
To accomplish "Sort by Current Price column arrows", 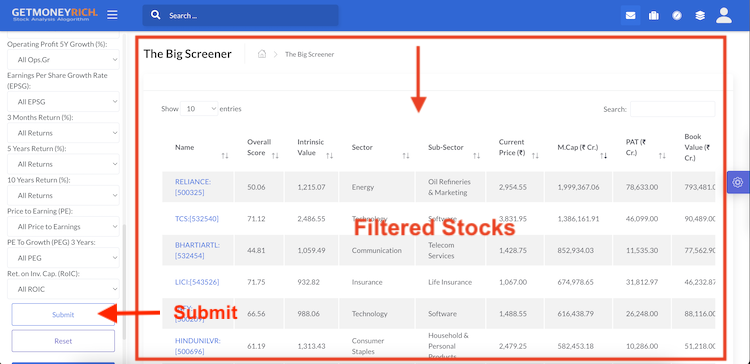I will [x=535, y=156].
